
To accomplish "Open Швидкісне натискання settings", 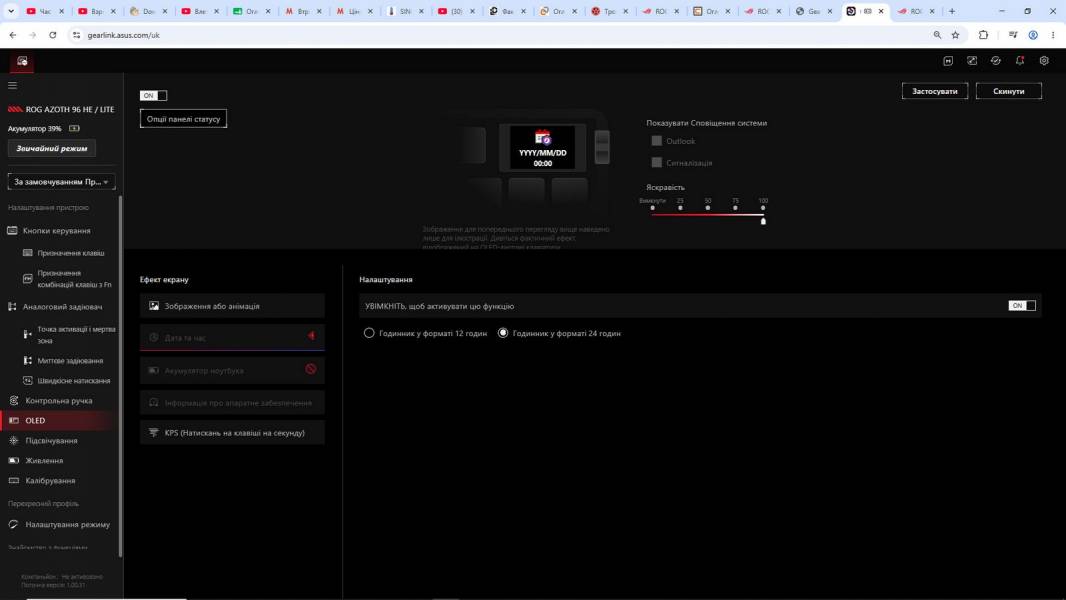I will point(73,381).
